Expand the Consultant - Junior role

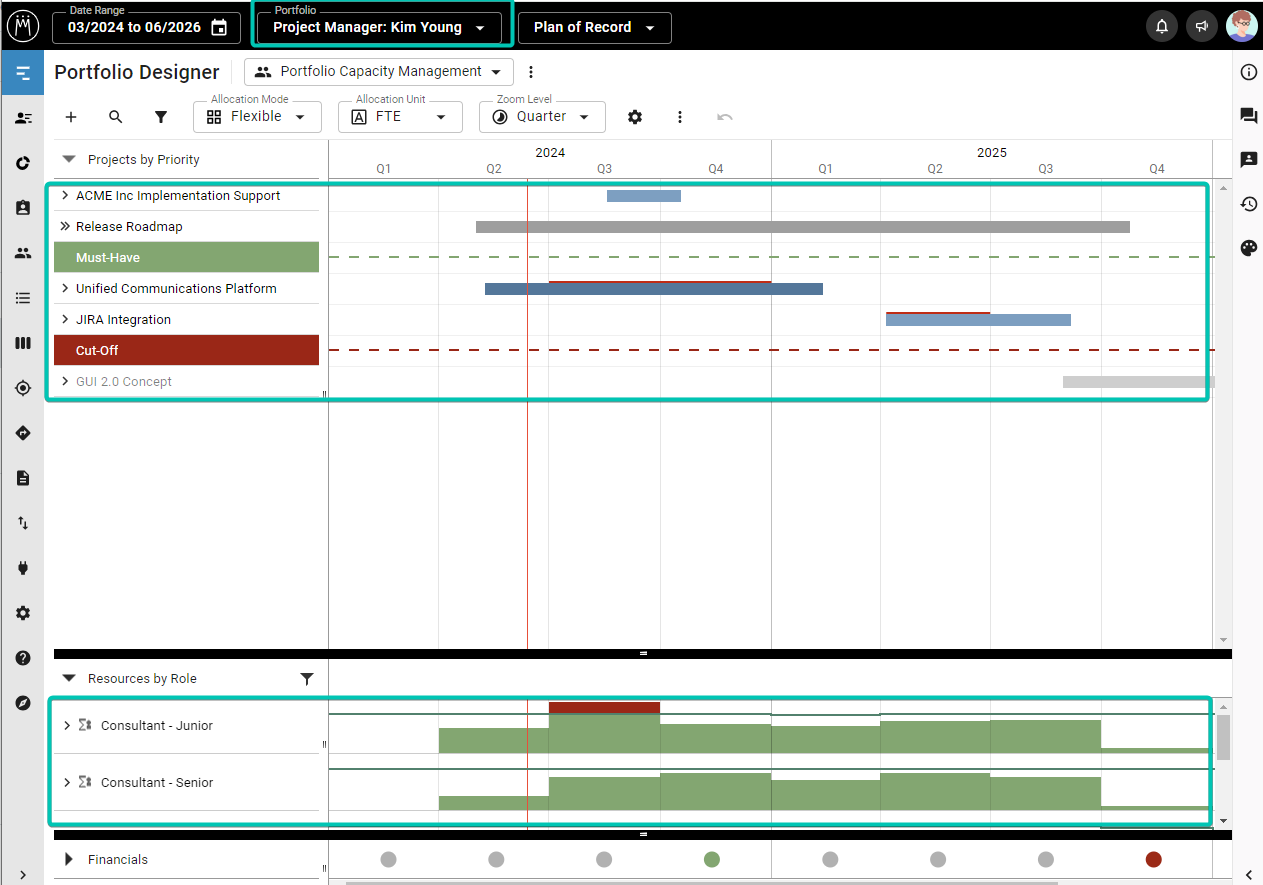[67, 726]
